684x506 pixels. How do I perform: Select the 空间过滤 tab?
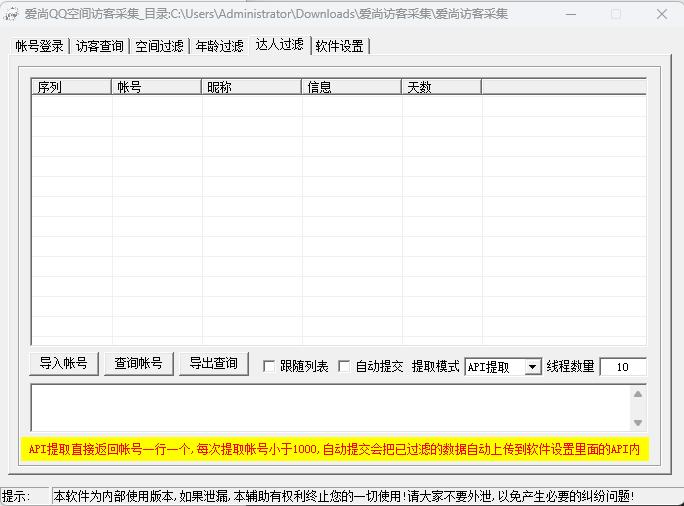[160, 46]
